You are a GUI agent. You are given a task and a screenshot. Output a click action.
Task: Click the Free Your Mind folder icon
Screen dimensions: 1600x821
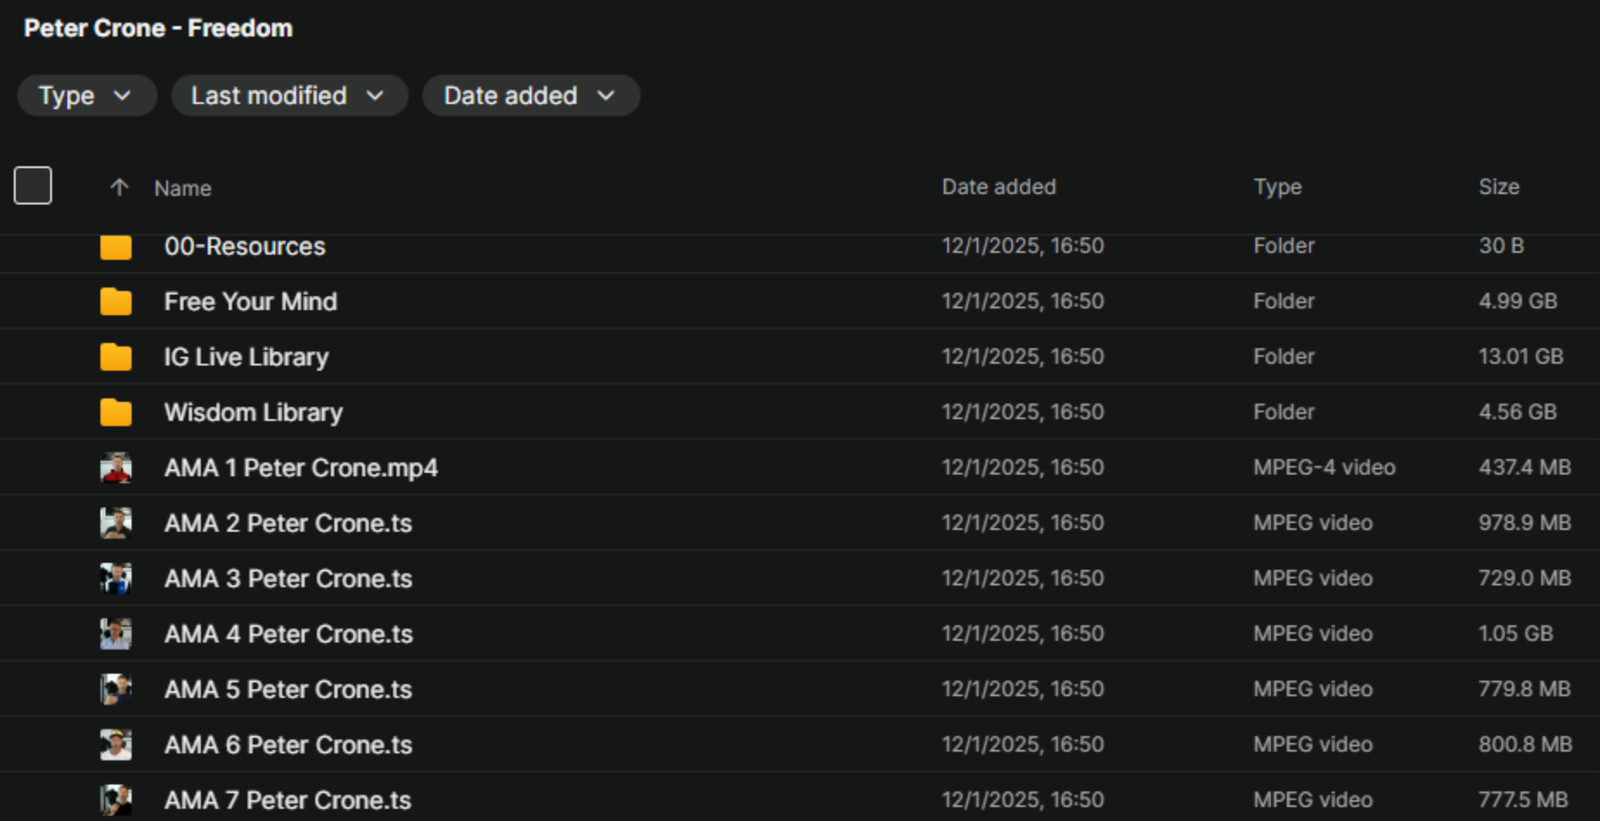pos(116,301)
